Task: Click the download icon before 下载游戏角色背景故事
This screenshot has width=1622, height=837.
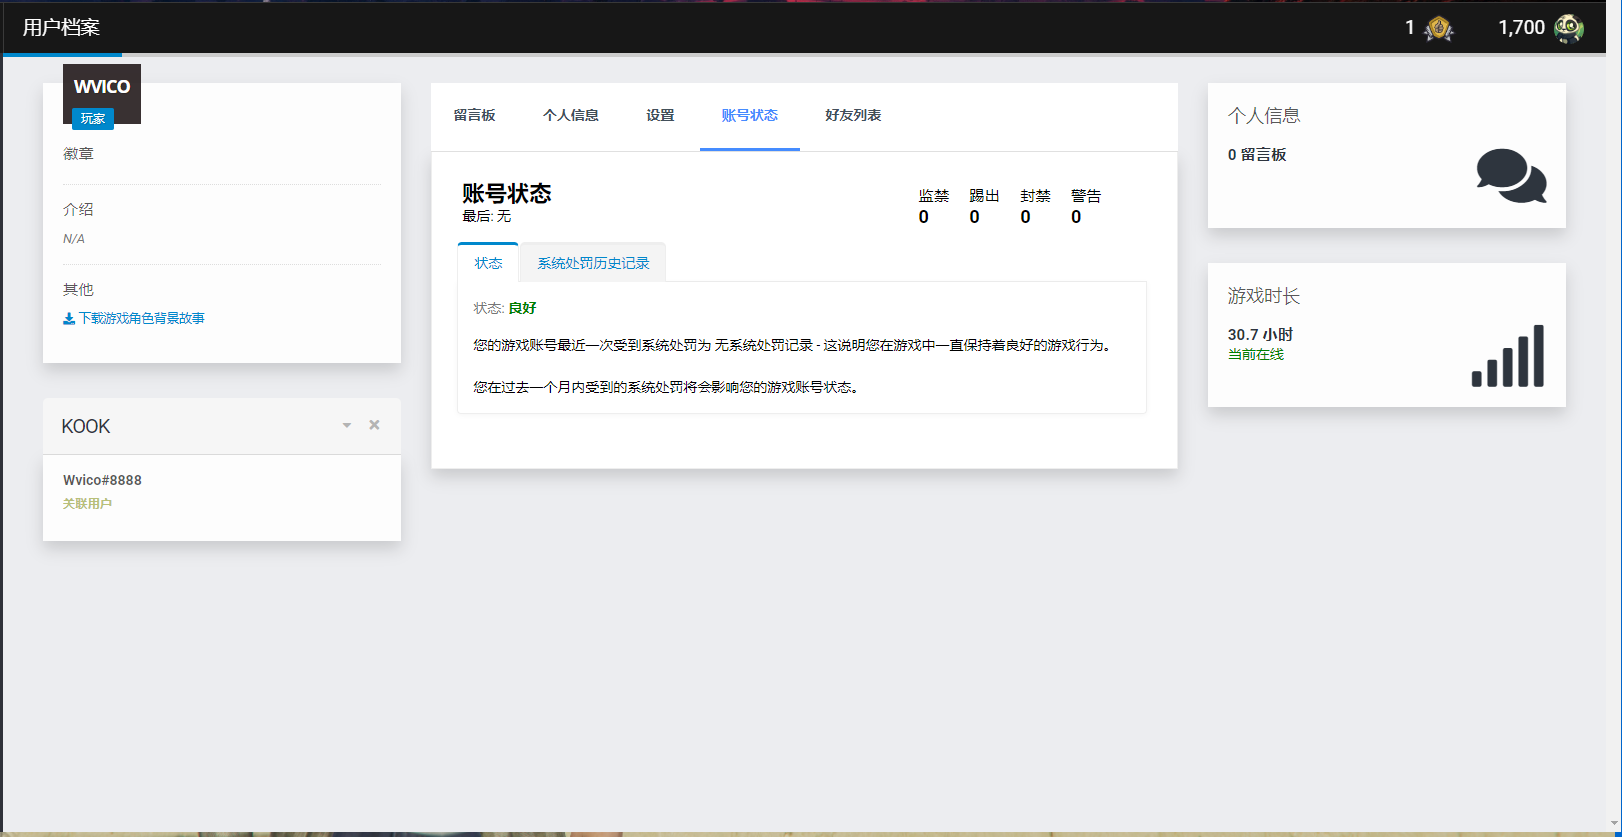Action: 69,319
